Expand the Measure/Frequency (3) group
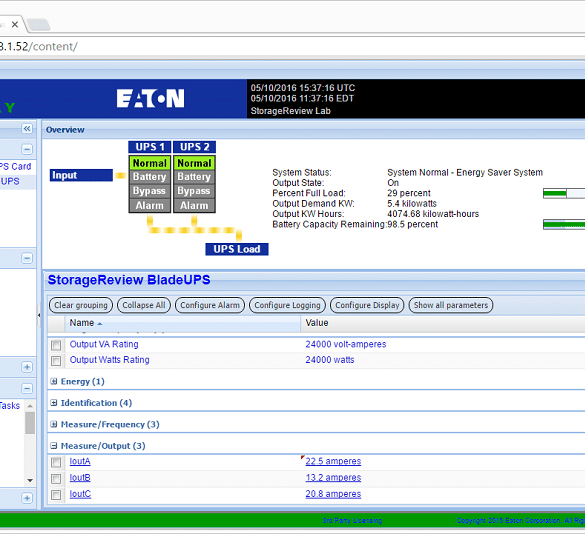The image size is (585, 534). click(54, 424)
